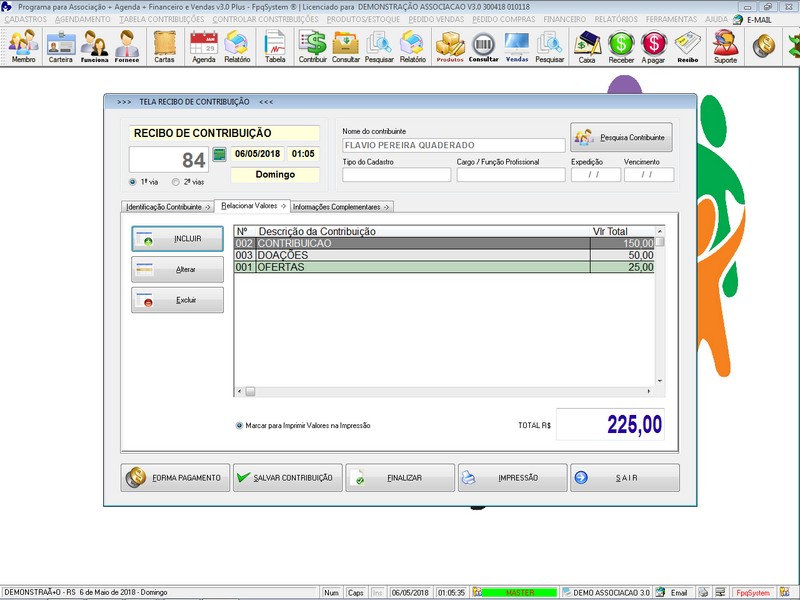Click the green Receber icon

621,46
